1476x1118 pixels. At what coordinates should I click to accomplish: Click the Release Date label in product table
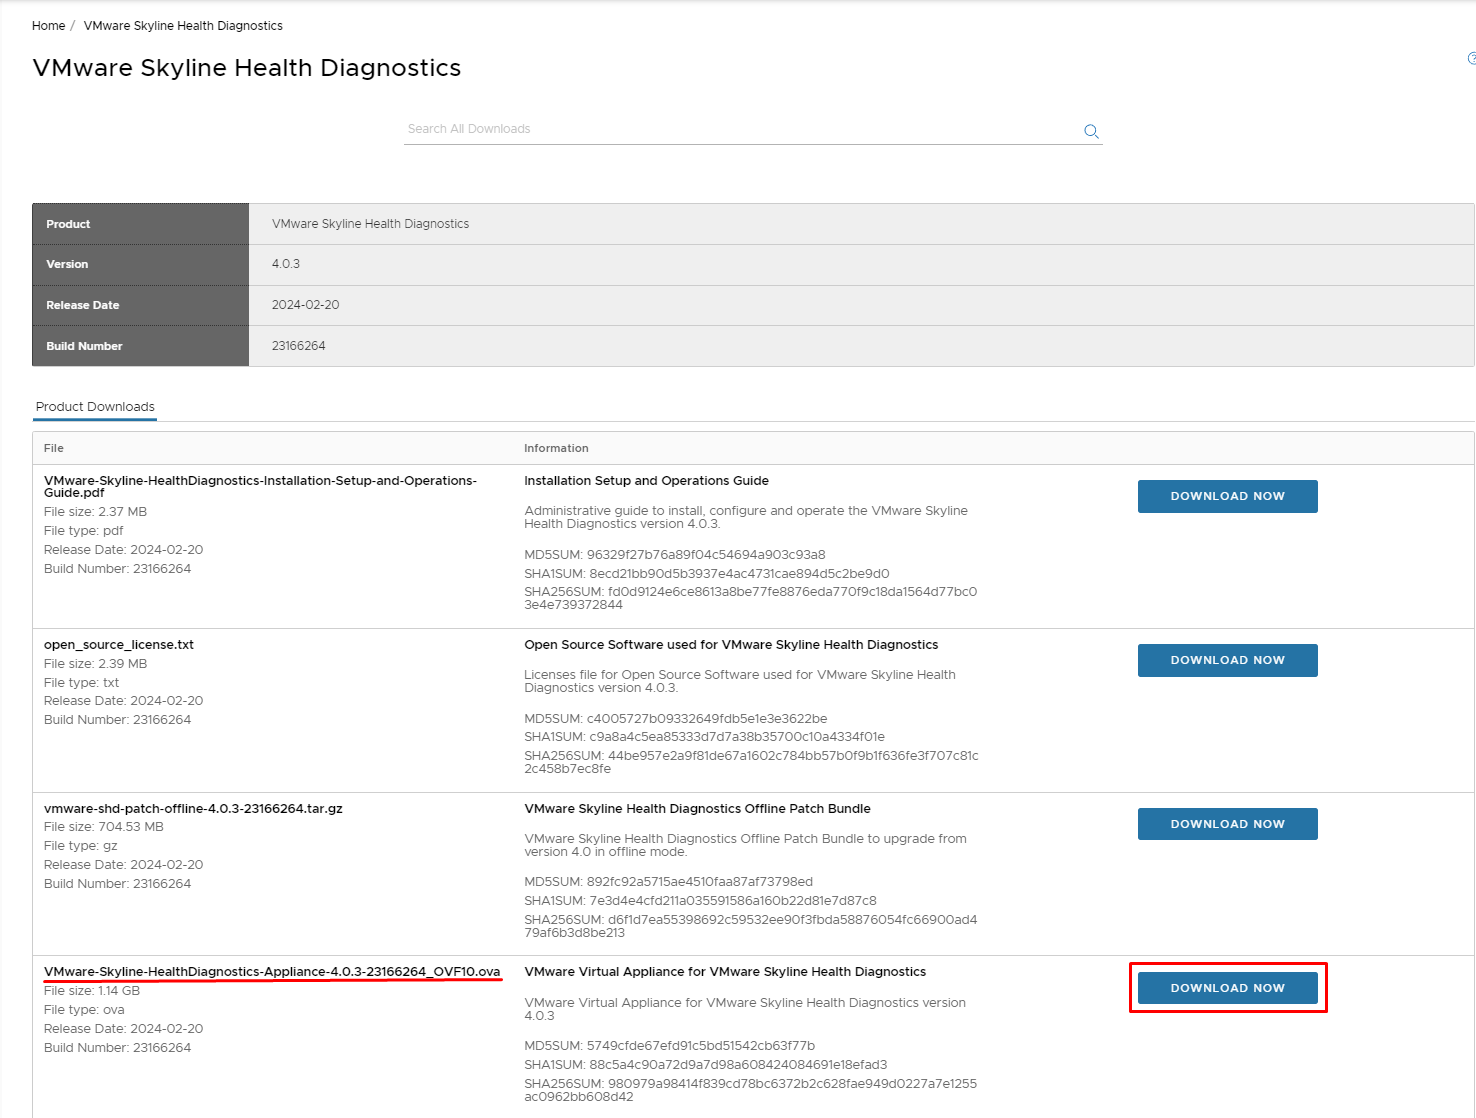[82, 305]
